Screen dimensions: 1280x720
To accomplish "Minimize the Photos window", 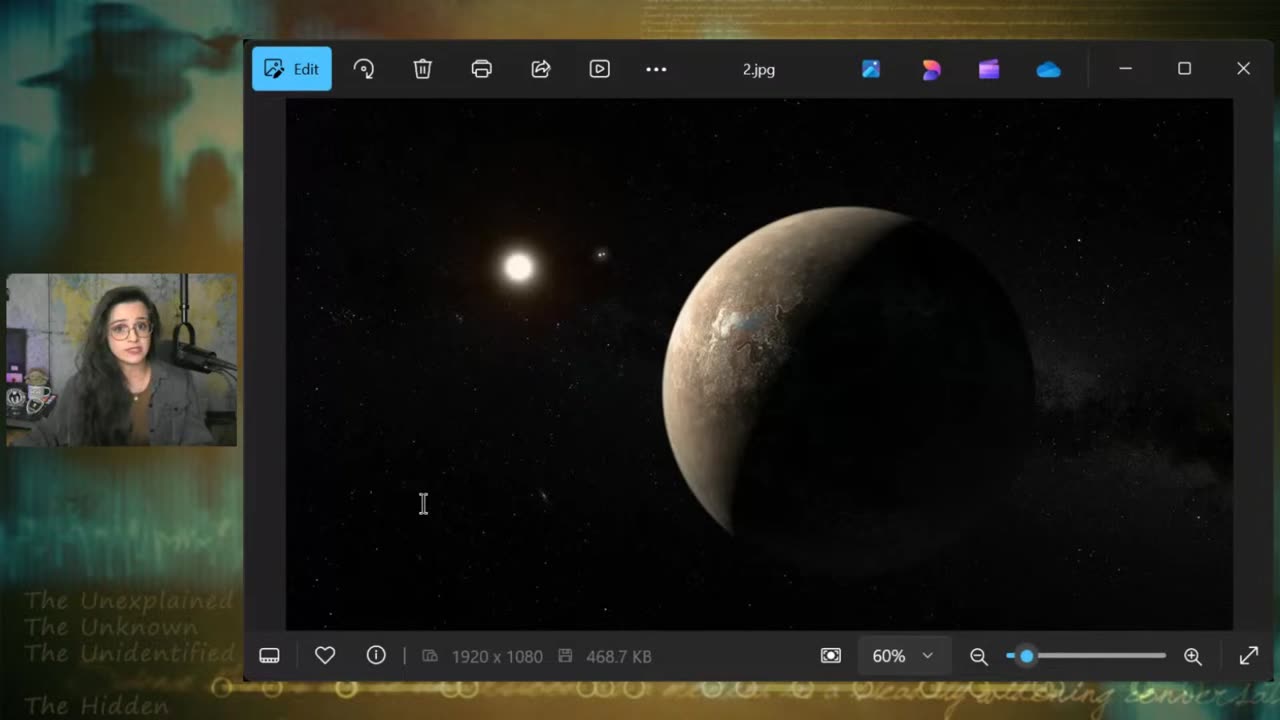I will pyautogui.click(x=1125, y=69).
